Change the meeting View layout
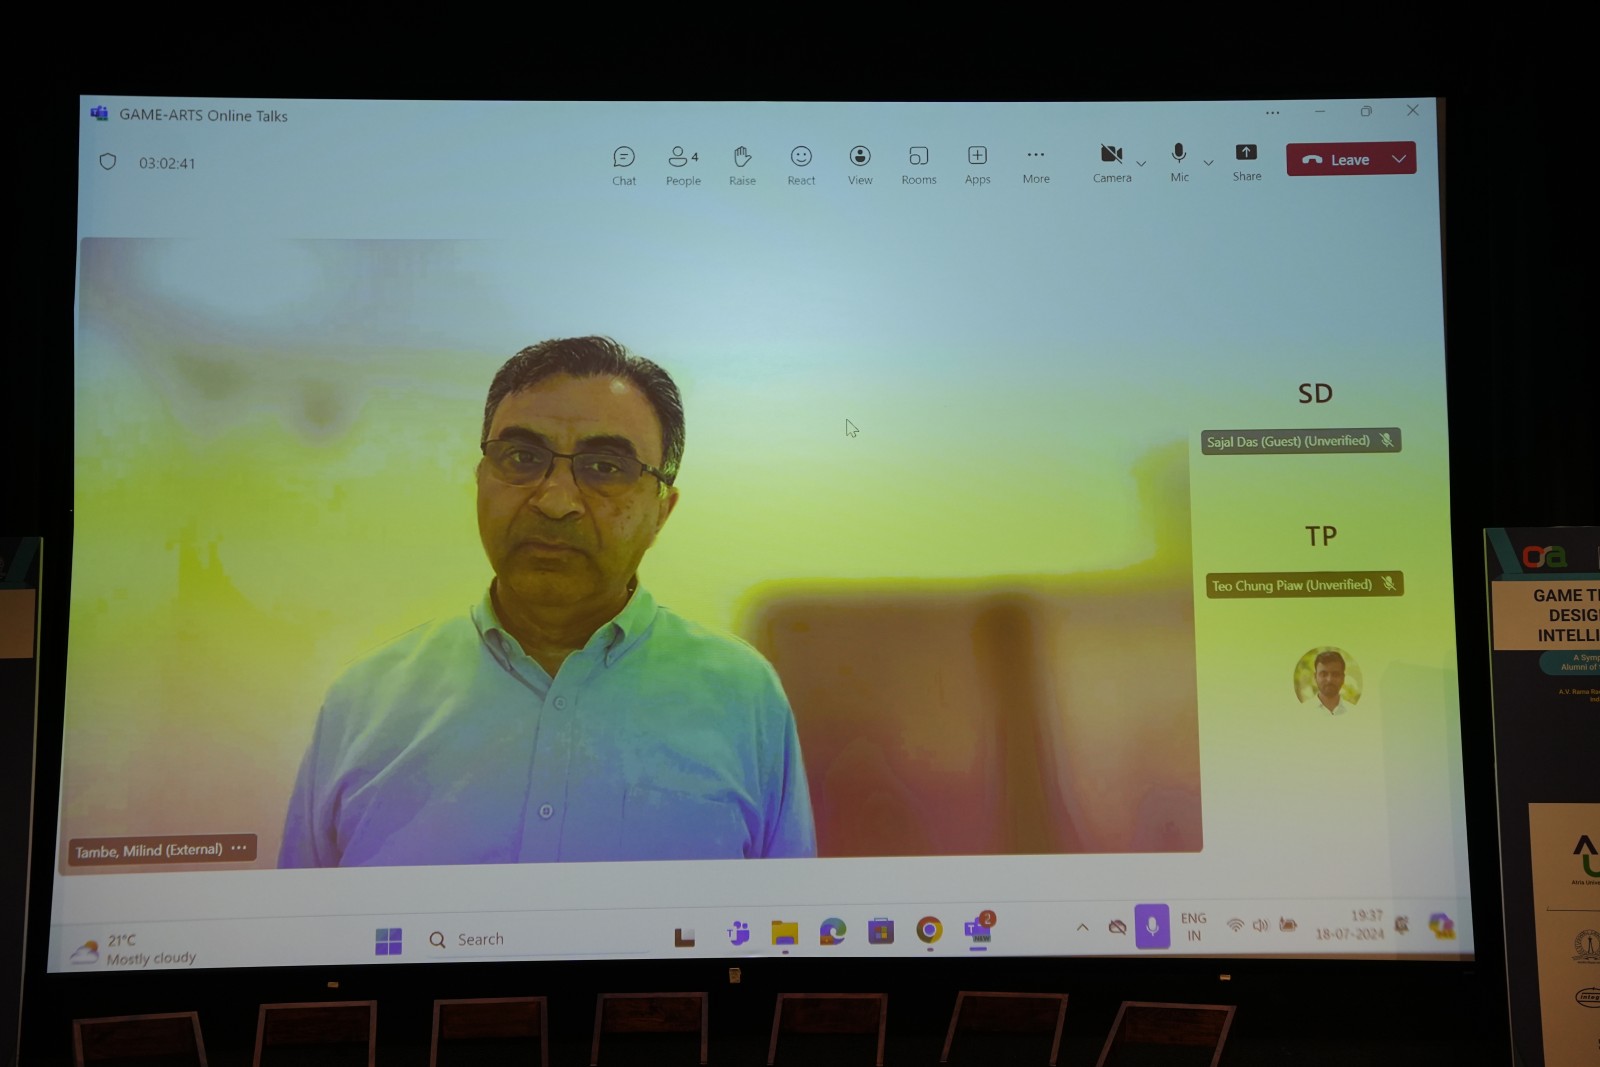1600x1067 pixels. tap(860, 165)
